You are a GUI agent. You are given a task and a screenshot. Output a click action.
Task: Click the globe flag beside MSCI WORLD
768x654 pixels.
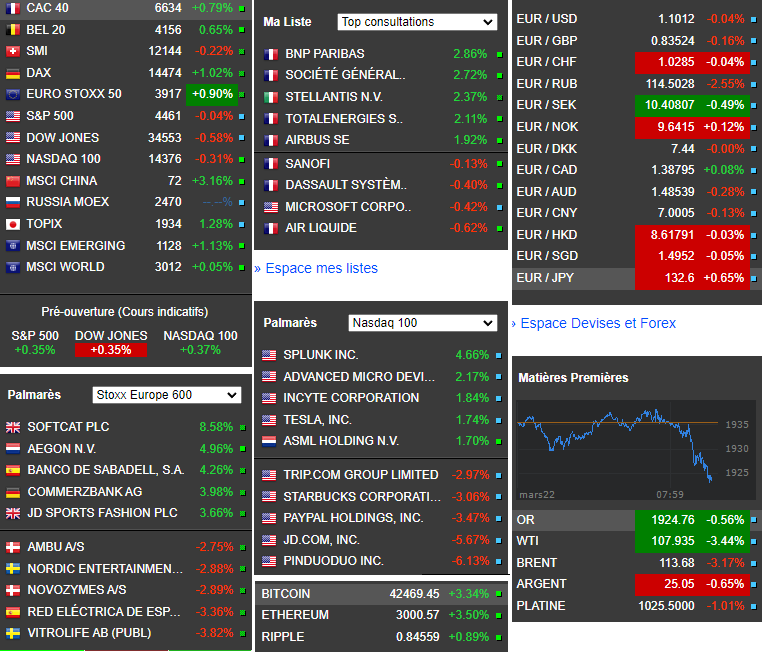(x=13, y=267)
